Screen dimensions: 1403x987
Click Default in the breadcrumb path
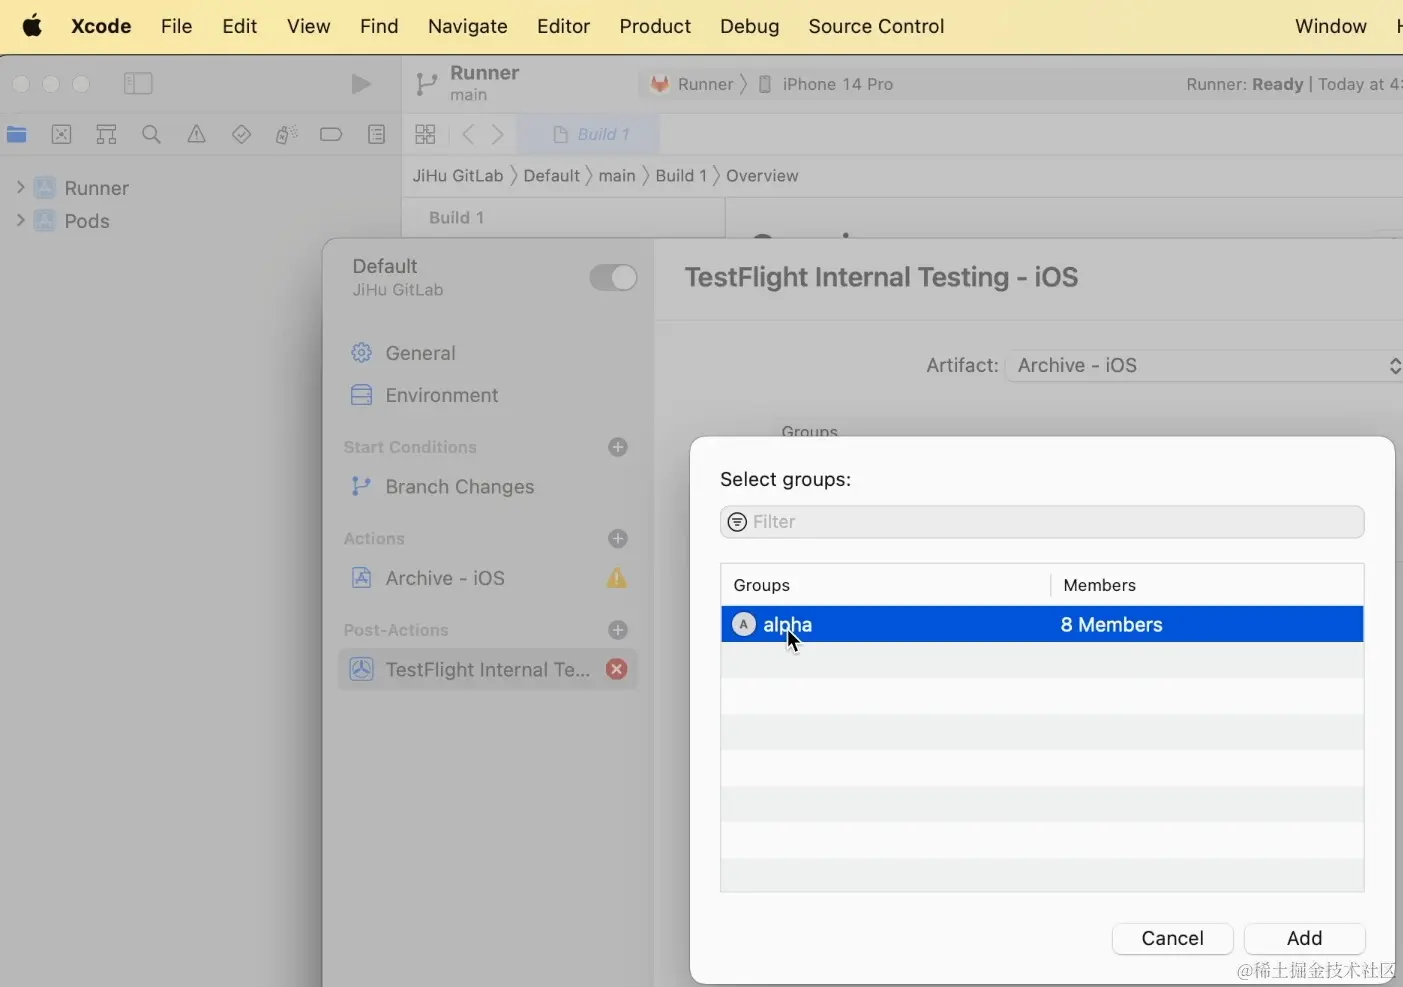click(x=551, y=176)
